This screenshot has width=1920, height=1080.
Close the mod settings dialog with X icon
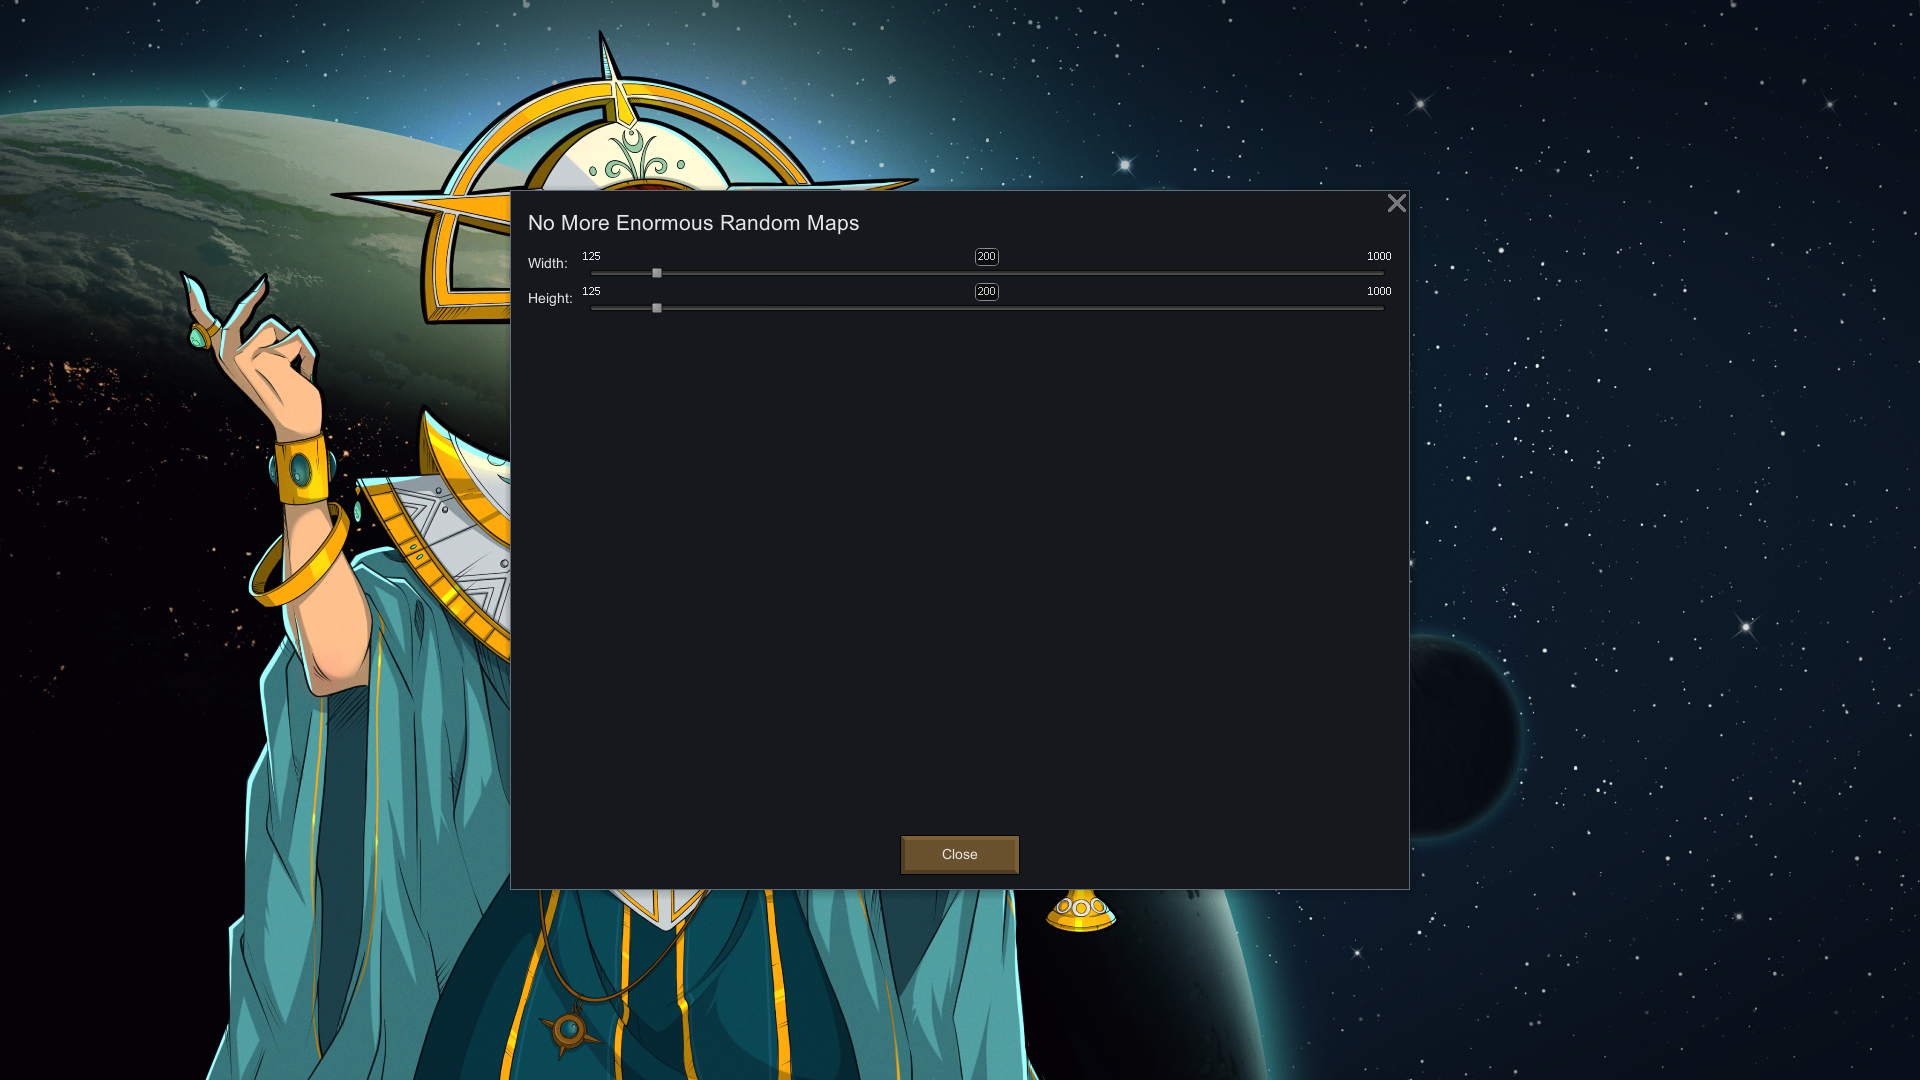[x=1396, y=203]
